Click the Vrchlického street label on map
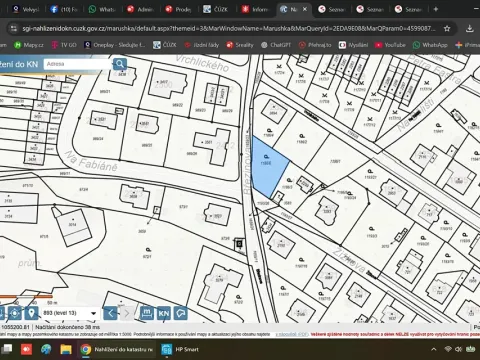480x360 pixels. [202, 63]
